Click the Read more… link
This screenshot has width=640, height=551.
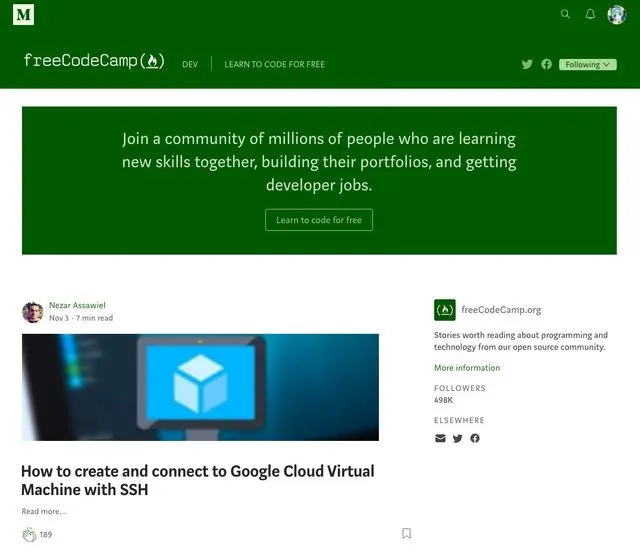coord(44,511)
